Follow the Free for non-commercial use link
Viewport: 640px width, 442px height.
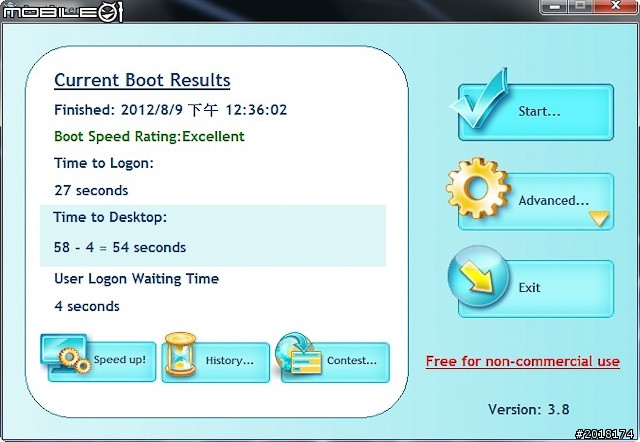click(x=522, y=361)
